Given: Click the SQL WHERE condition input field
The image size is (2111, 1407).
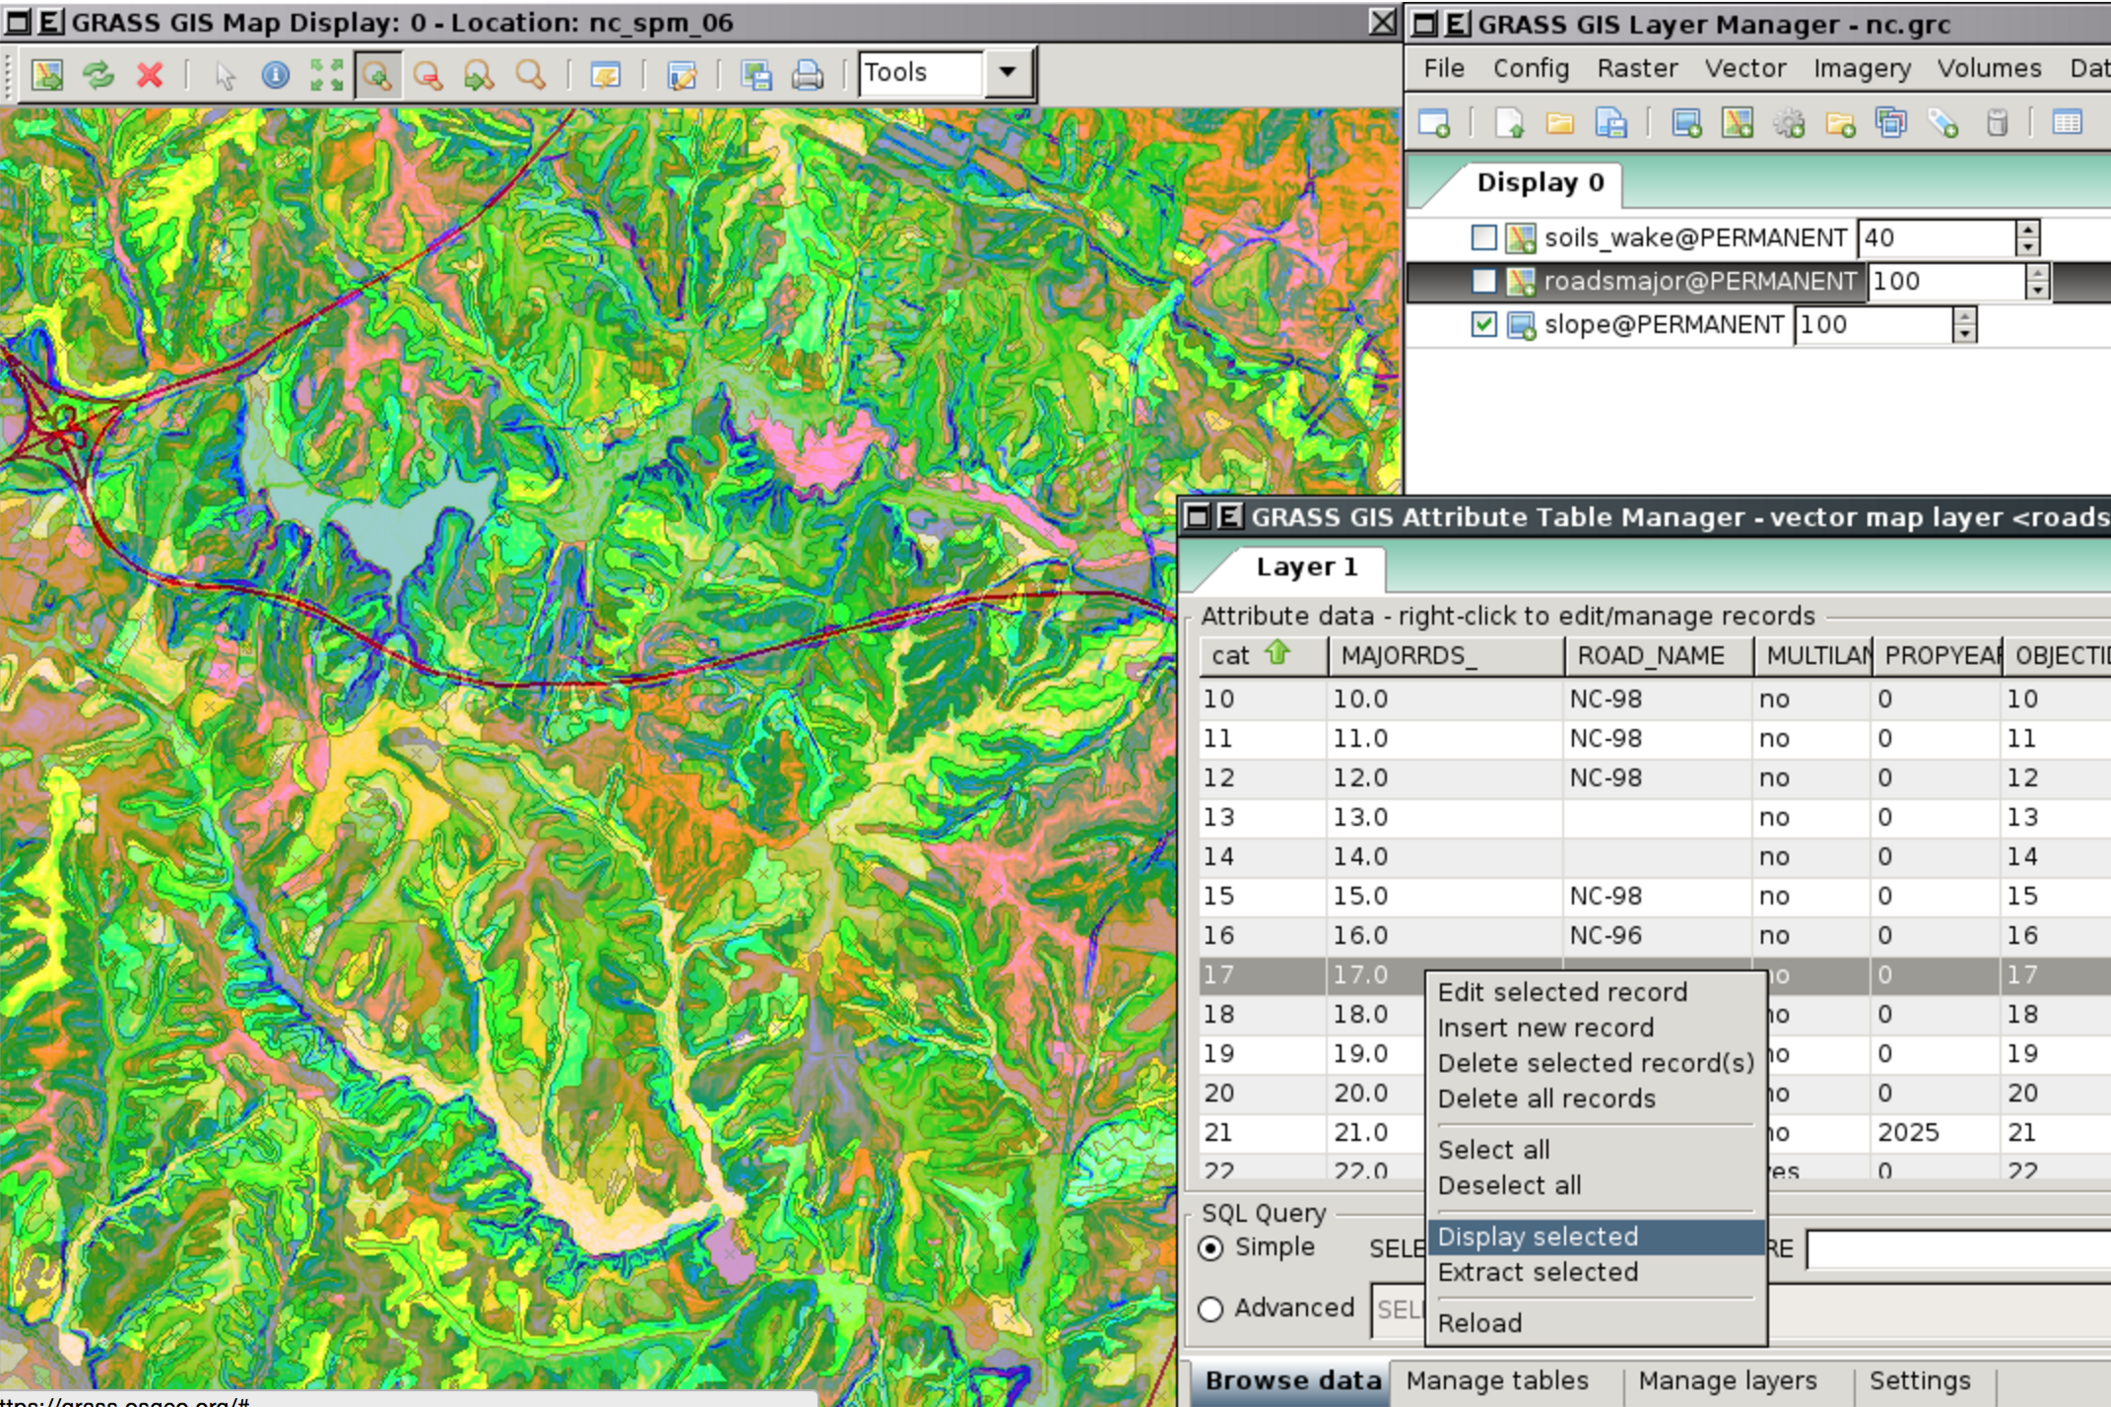Looking at the screenshot, I should [1958, 1250].
